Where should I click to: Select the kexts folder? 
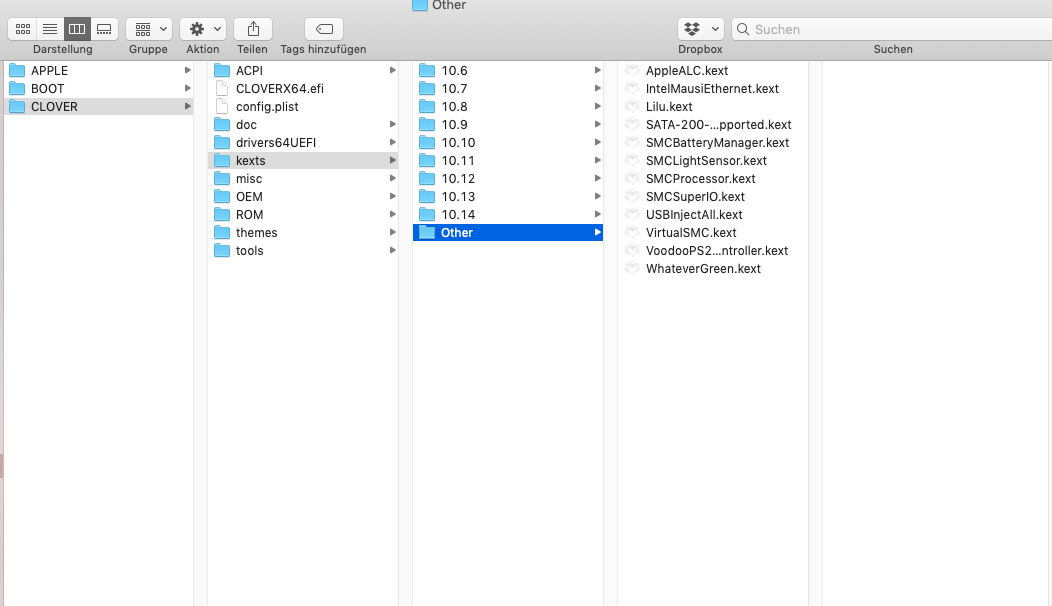(x=305, y=160)
